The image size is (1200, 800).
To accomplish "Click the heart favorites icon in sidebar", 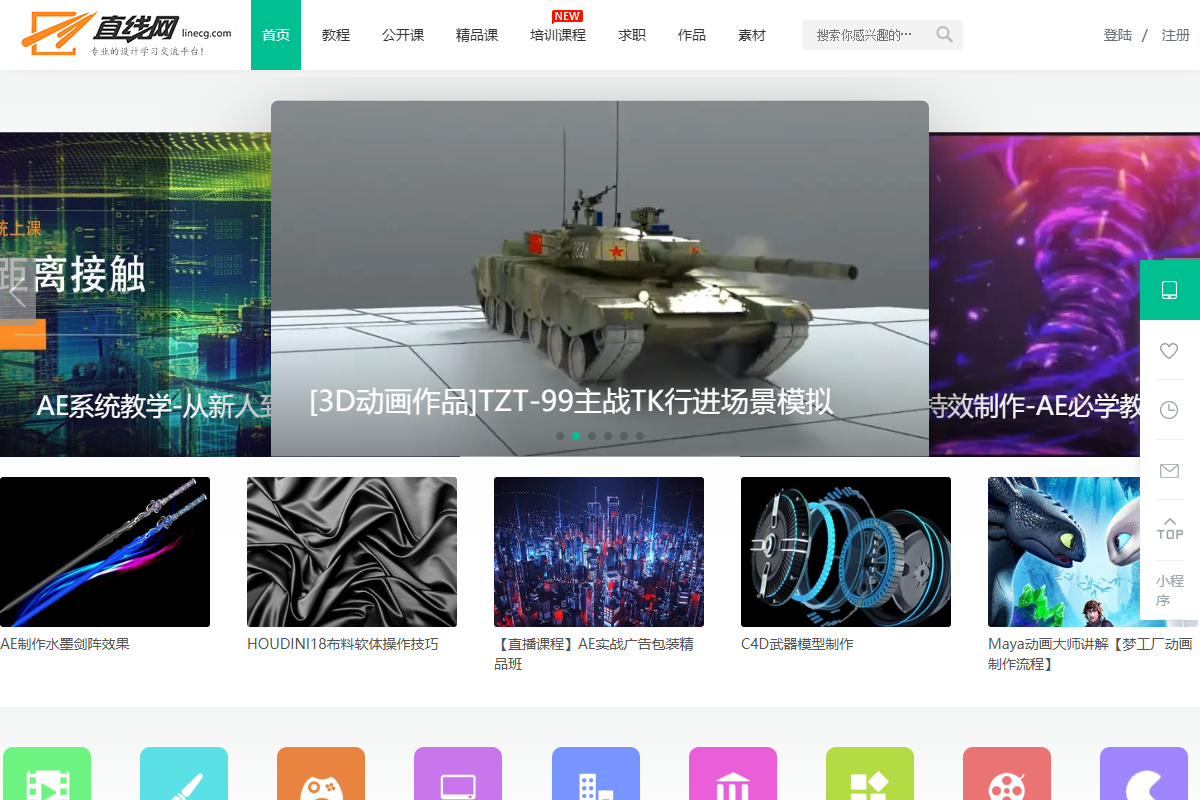I will [x=1168, y=351].
